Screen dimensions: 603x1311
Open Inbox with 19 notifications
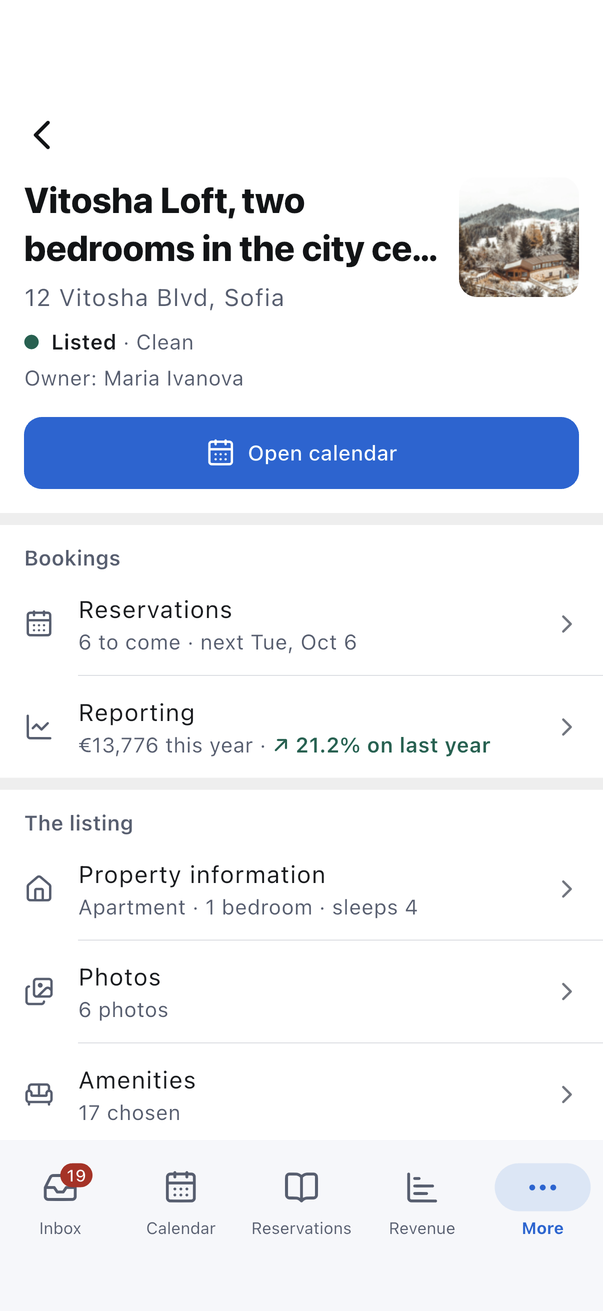tap(61, 1200)
